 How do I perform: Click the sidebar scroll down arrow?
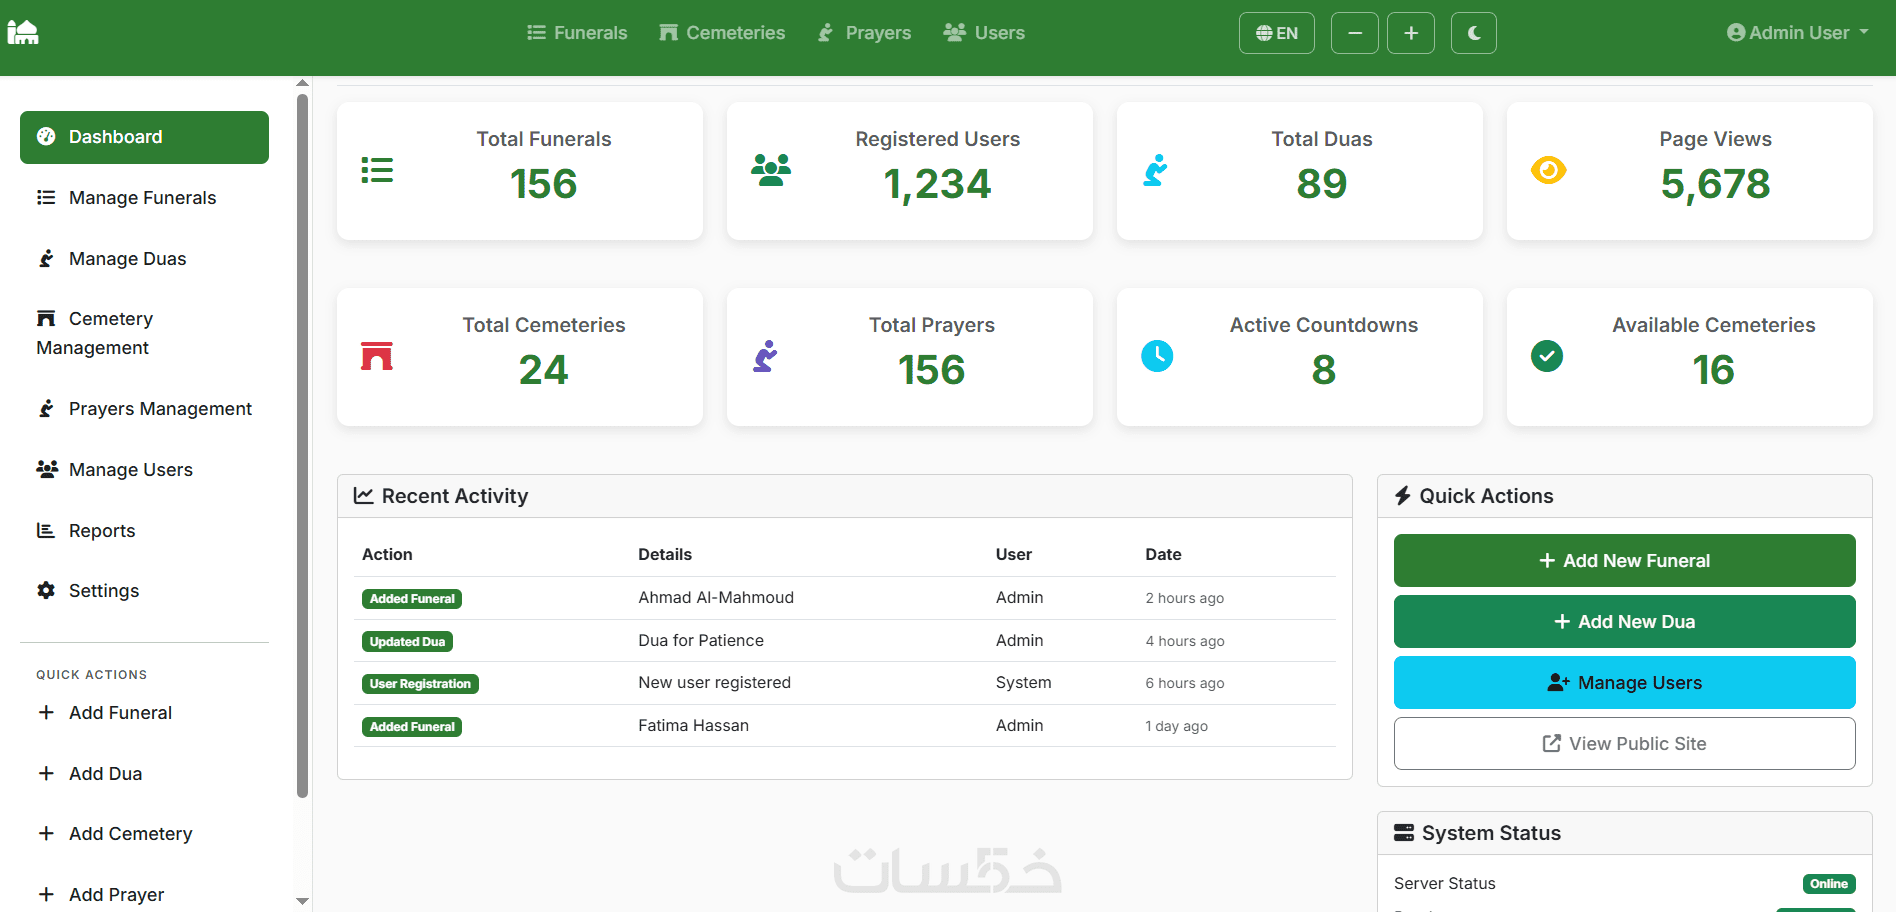303,901
